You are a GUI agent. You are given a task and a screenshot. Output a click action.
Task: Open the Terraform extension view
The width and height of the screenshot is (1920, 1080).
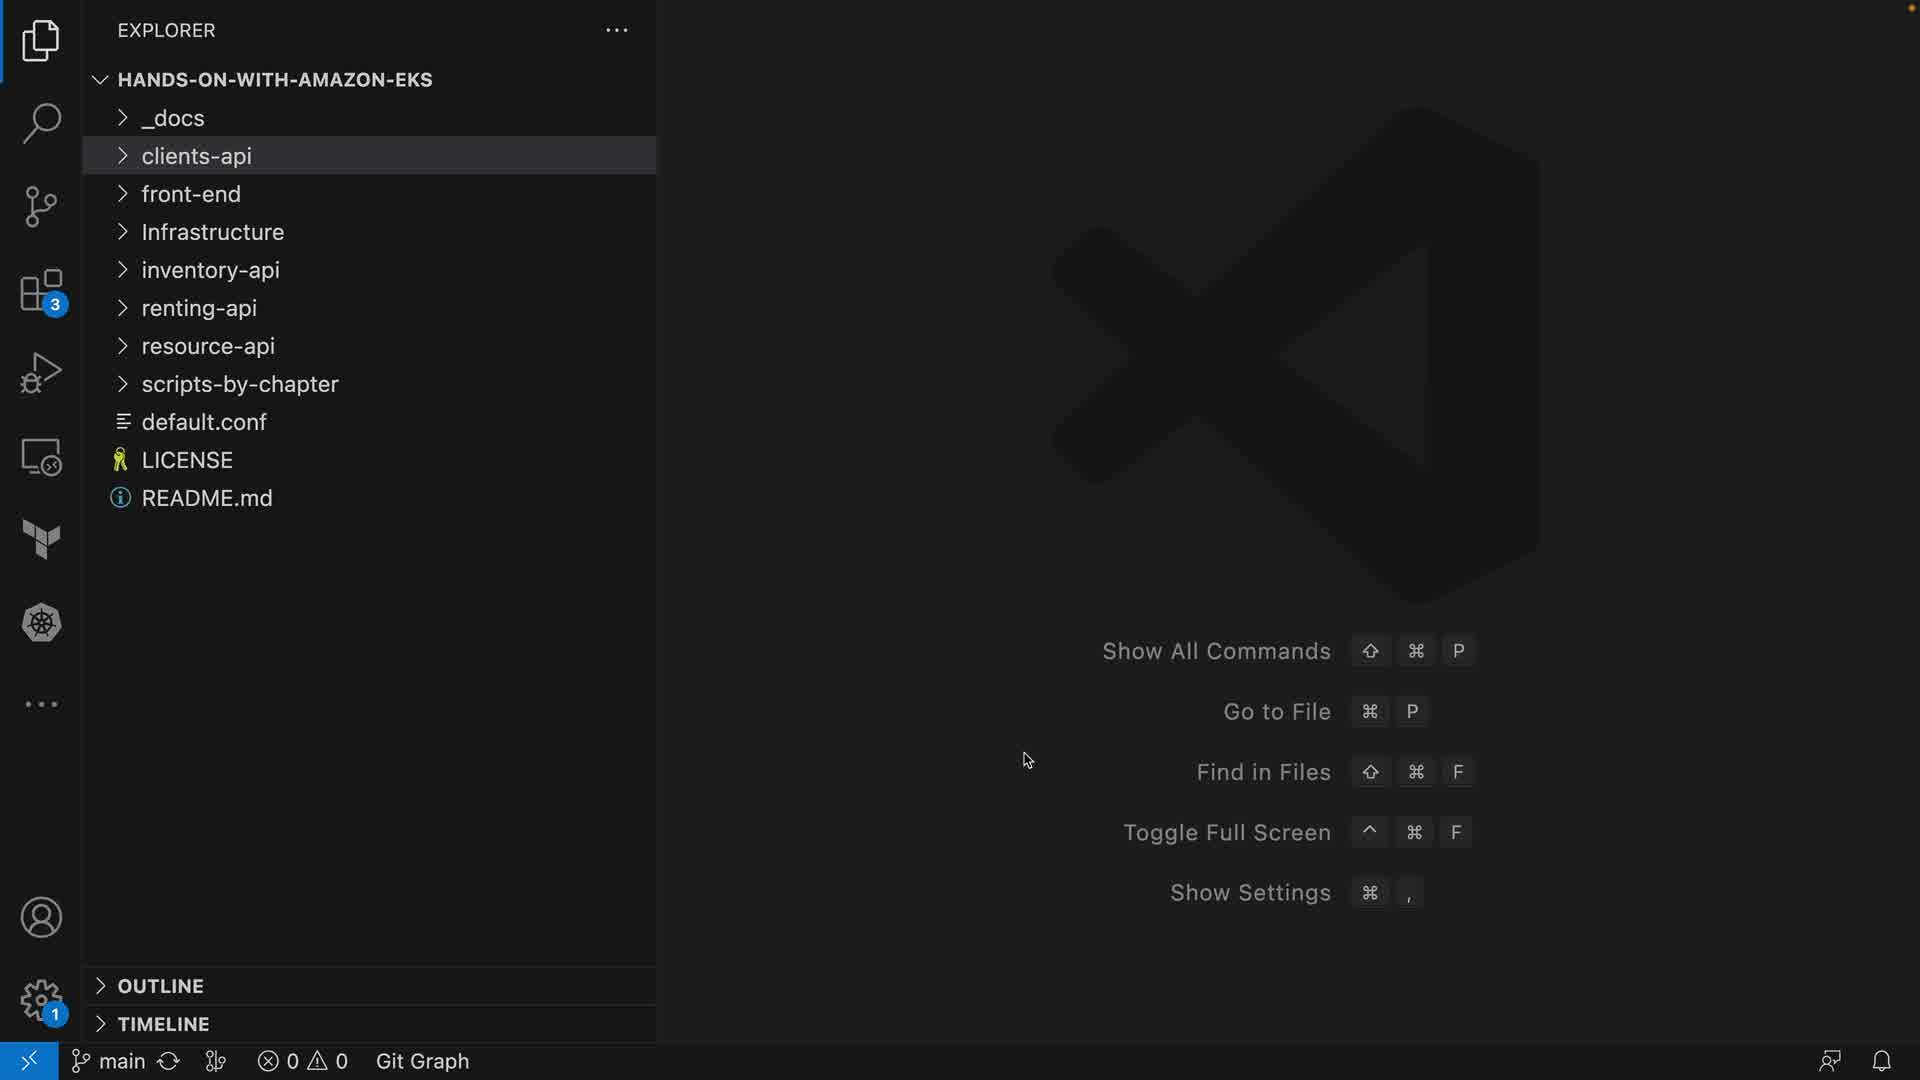[x=41, y=540]
